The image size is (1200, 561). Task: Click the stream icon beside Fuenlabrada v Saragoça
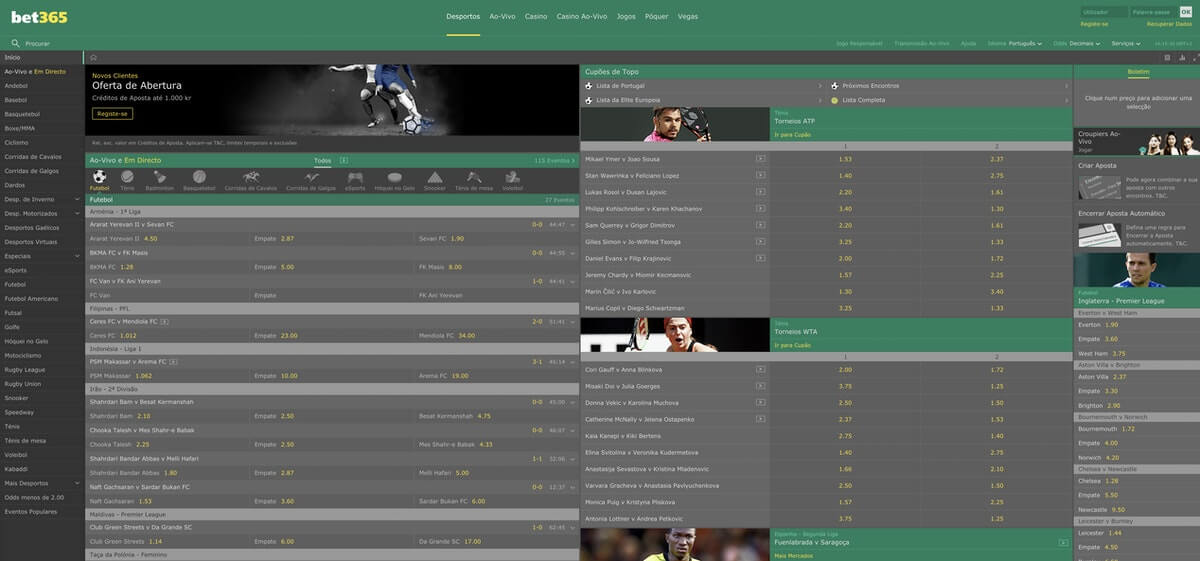[x=1063, y=542]
